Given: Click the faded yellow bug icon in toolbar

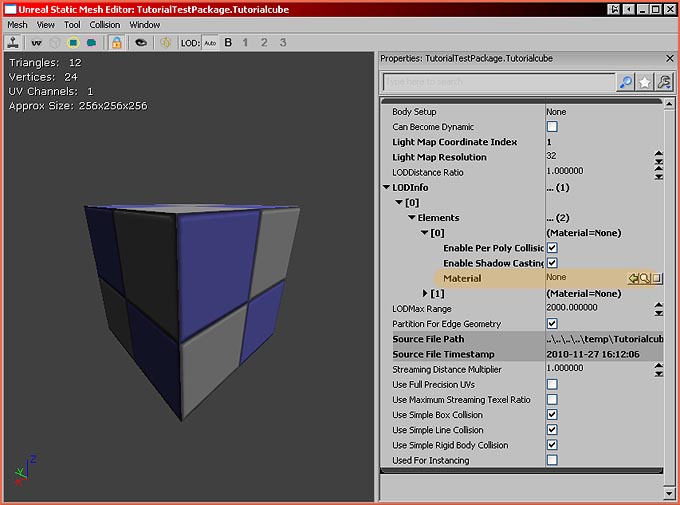Looking at the screenshot, I should (165, 43).
